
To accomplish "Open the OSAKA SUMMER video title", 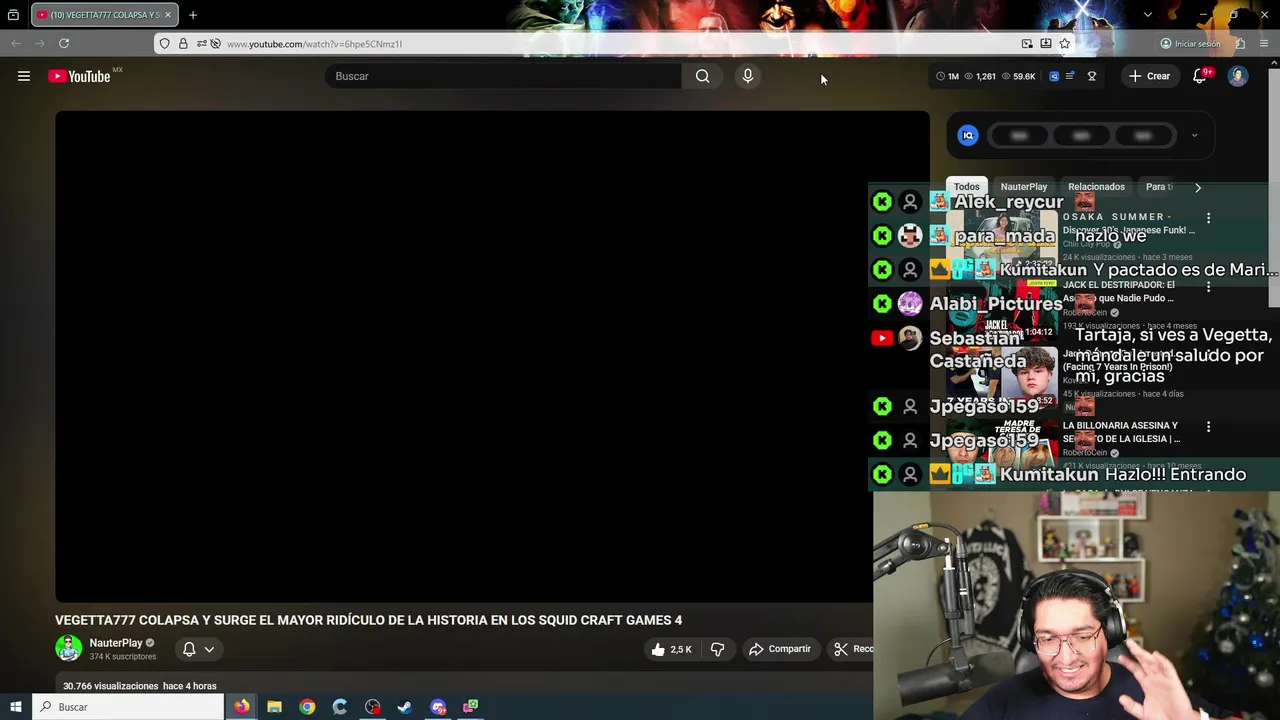I will (x=1128, y=223).
